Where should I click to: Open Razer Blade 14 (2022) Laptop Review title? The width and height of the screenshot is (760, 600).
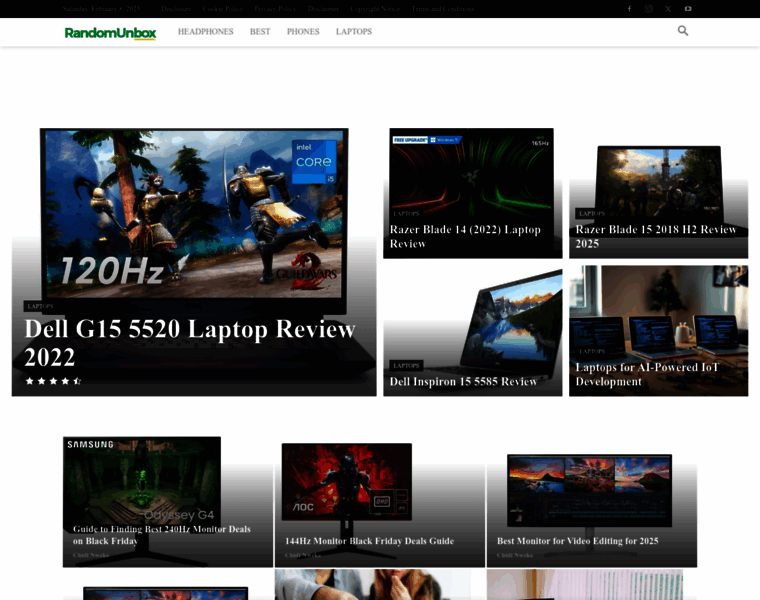point(465,237)
